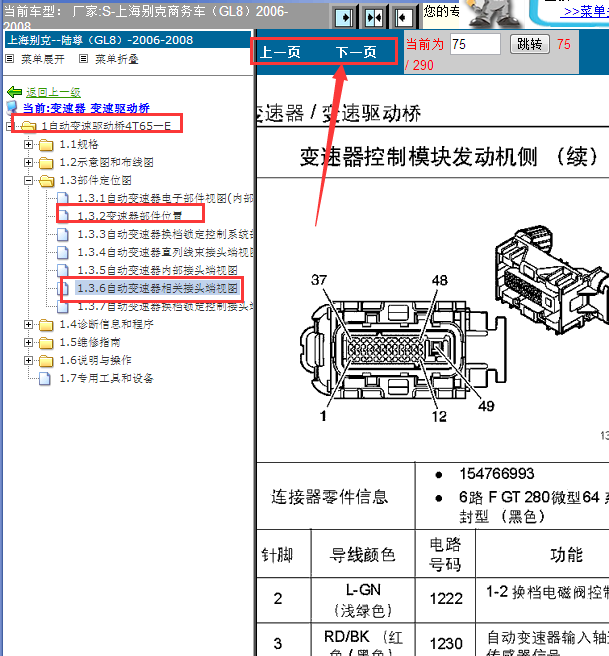This screenshot has width=609, height=656.
Task: Click the 导线颜色 column header
Action: (363, 554)
